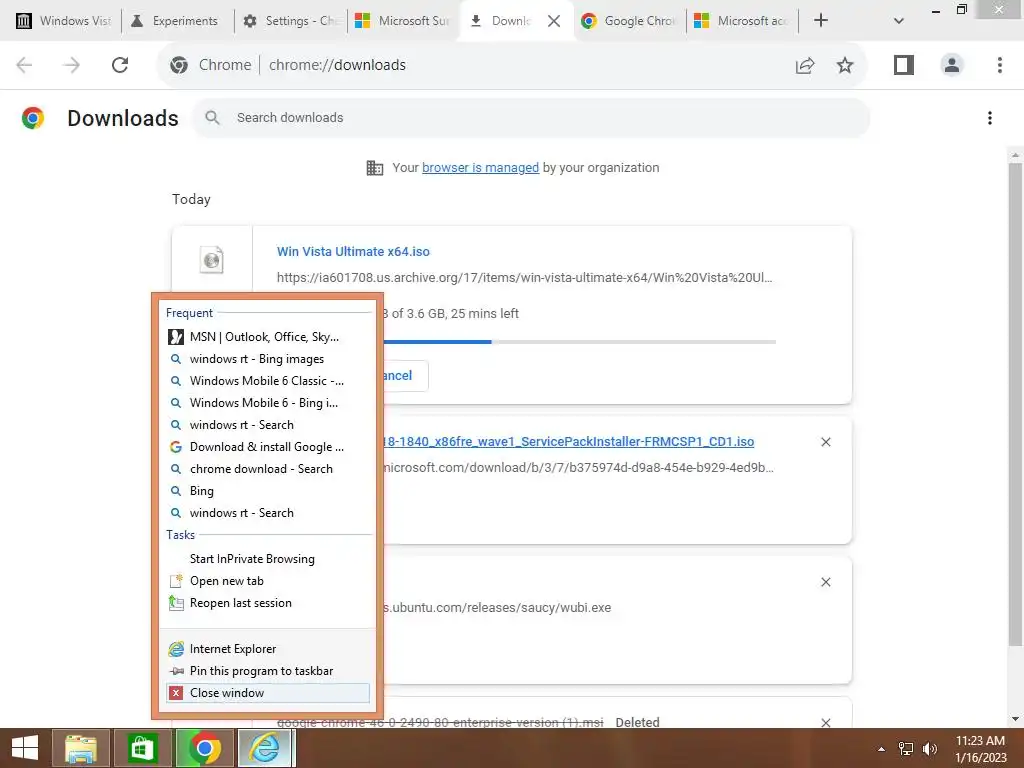Open File Explorer from taskbar
The width and height of the screenshot is (1024, 768).
point(81,748)
